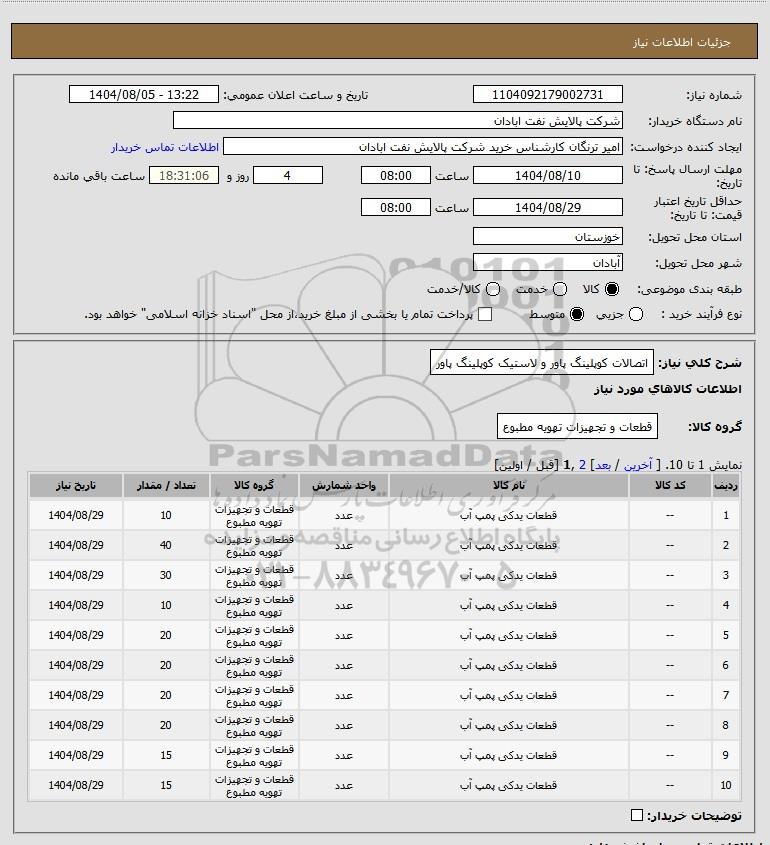This screenshot has height=845, width=770.
Task: Select the شرح کلی نیاز text box
Action: pyautogui.click(x=542, y=363)
